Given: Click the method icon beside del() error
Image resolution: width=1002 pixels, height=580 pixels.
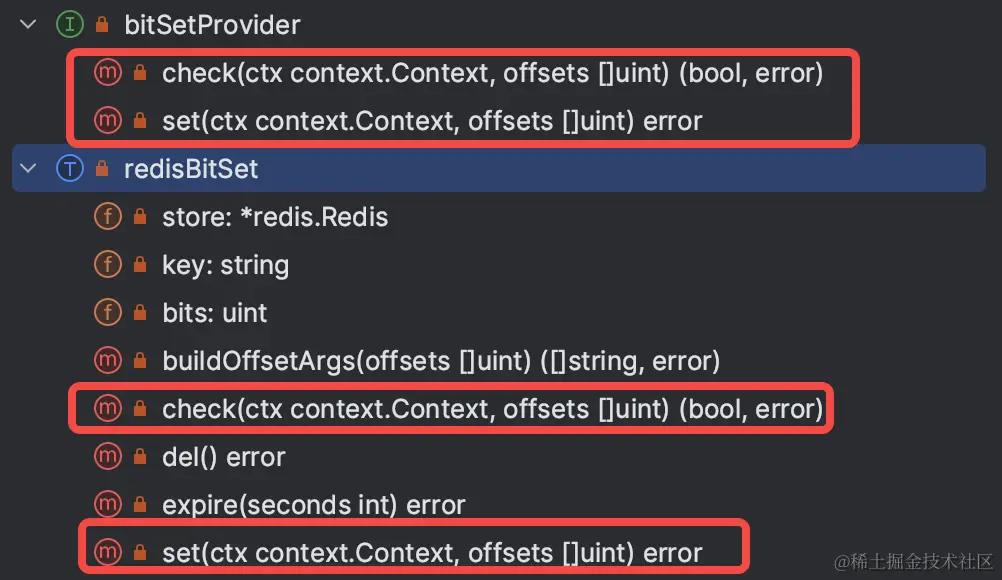Looking at the screenshot, I should 107,457.
